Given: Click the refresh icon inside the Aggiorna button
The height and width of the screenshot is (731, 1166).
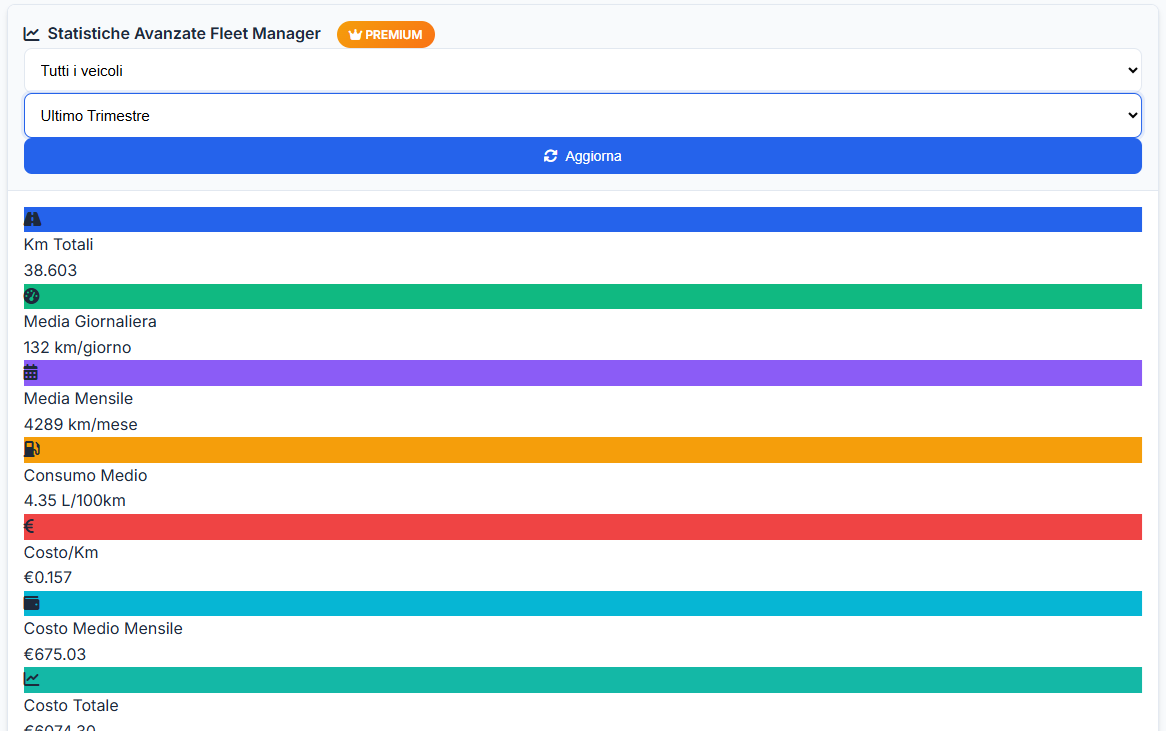Looking at the screenshot, I should click(x=549, y=156).
